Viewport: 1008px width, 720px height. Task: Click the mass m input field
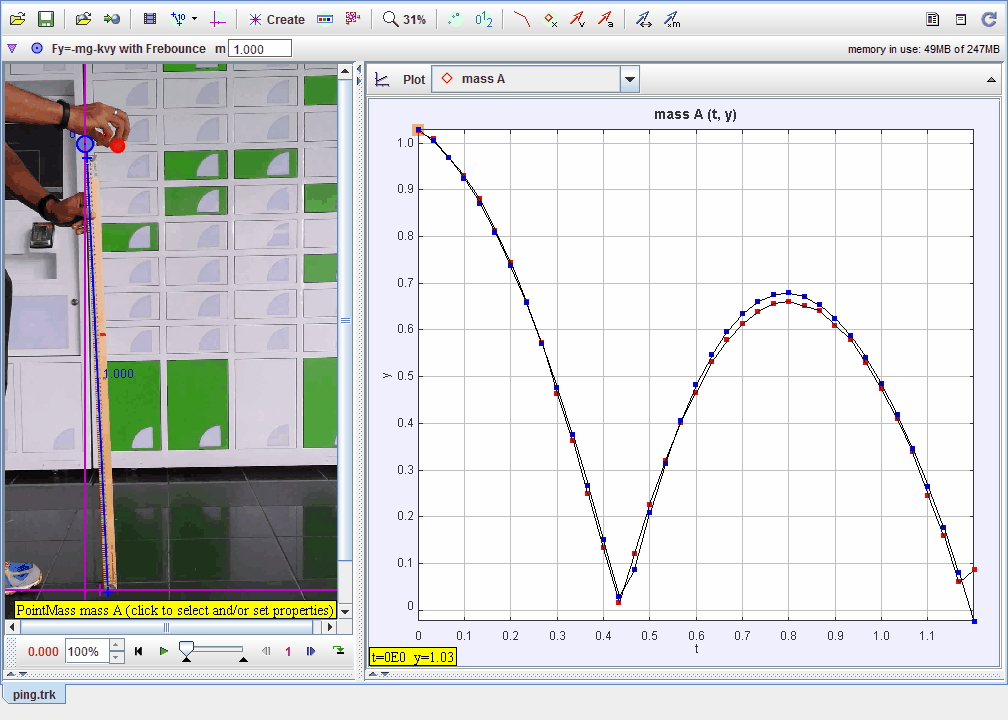(260, 48)
